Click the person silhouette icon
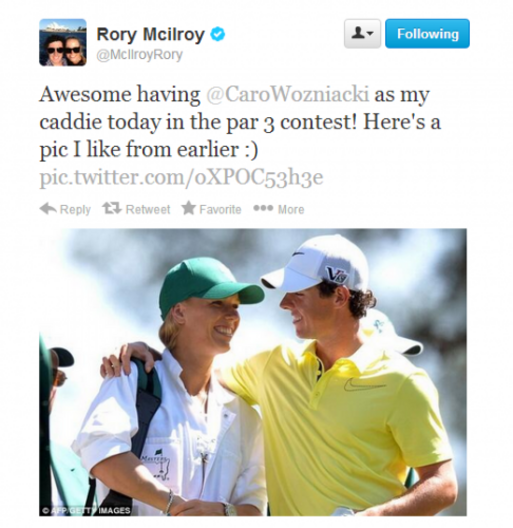Image resolution: width=513 pixels, height=528 pixels. 357,33
